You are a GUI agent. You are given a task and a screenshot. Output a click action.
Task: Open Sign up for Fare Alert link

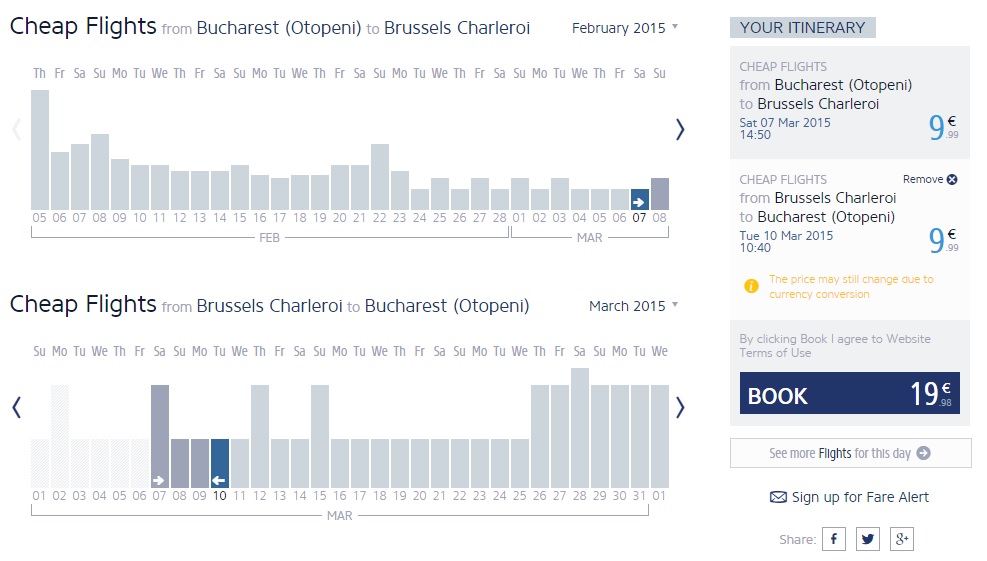click(x=860, y=497)
